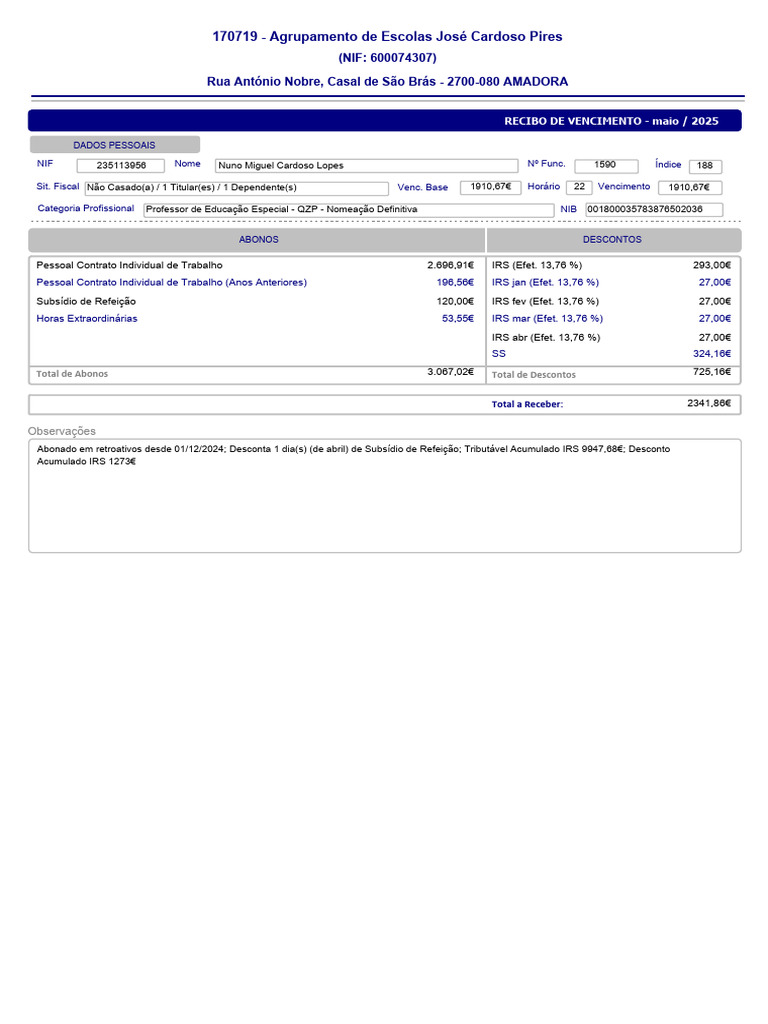Click the Vencimento field 1910,67€
This screenshot has width=768, height=1024.
coord(690,187)
